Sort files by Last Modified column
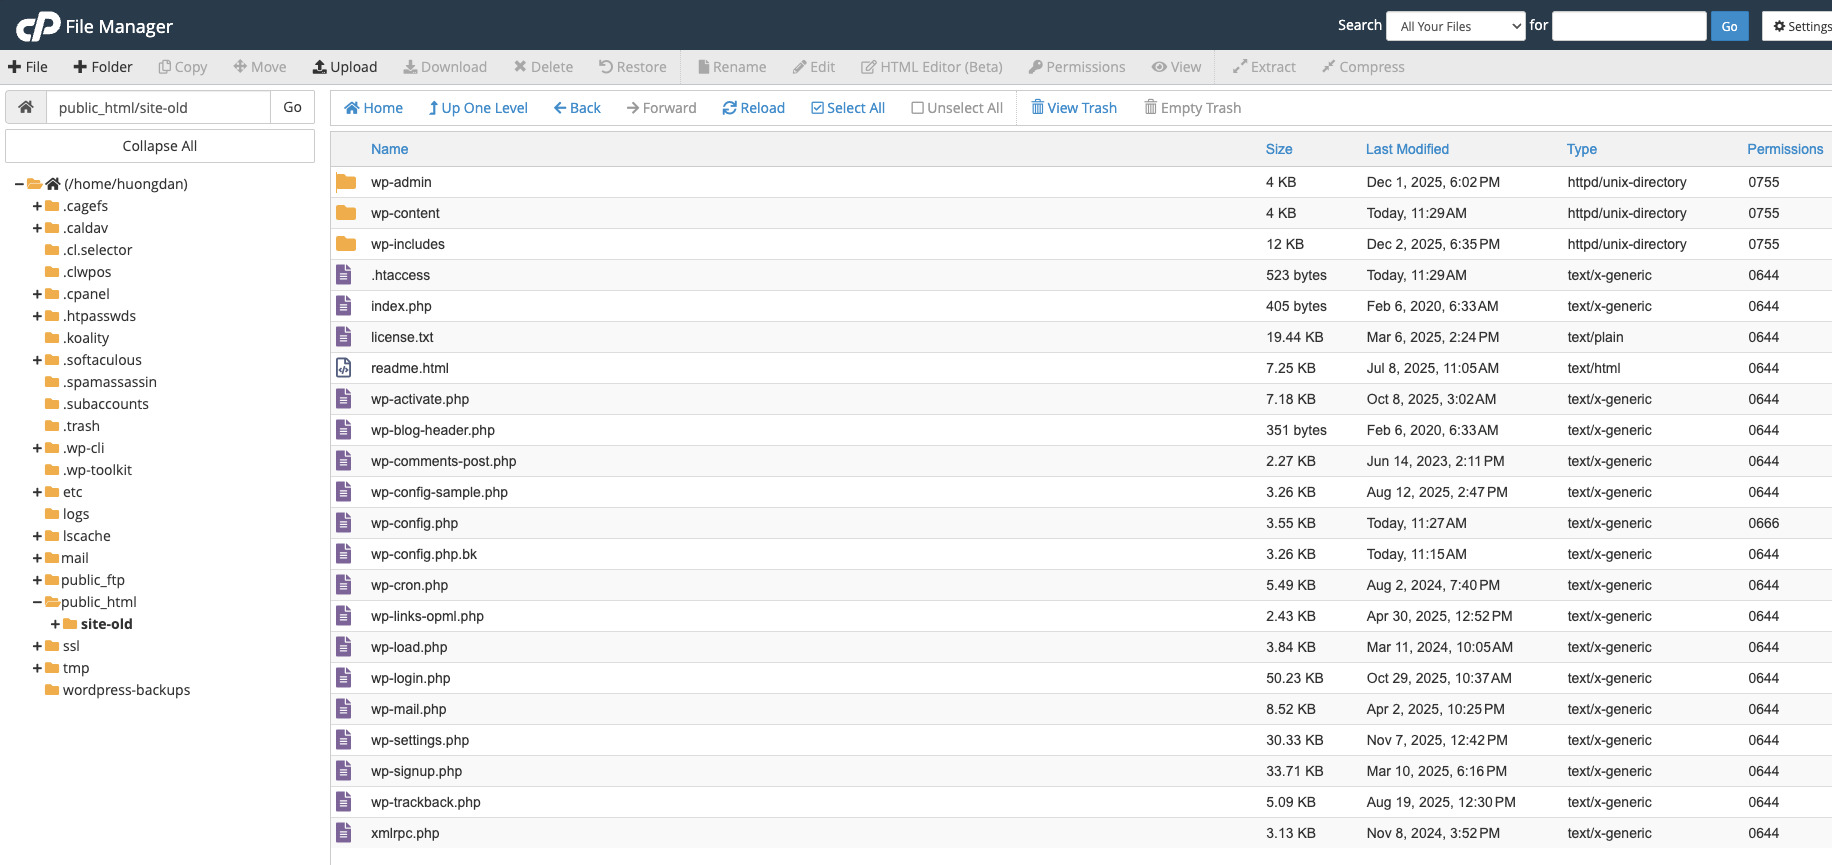 pyautogui.click(x=1406, y=149)
